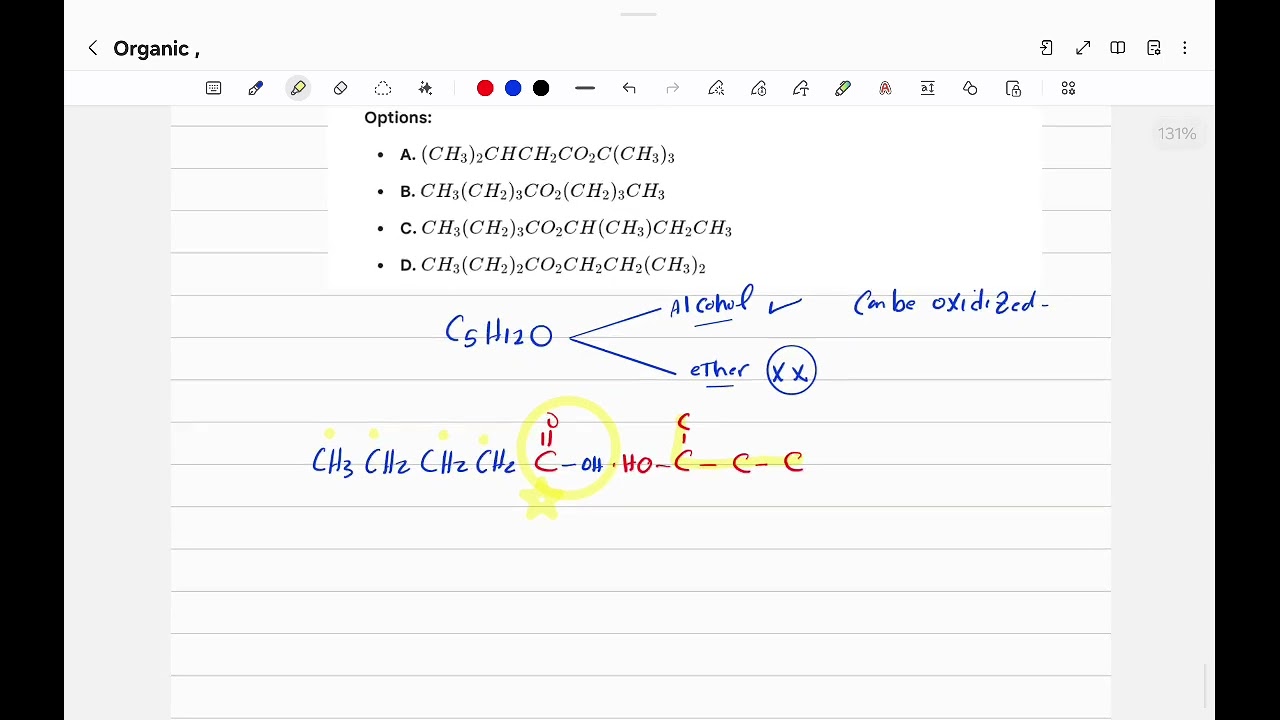This screenshot has height=720, width=1280.
Task: Go back using the arrow beside Organic
Action: coord(92,48)
